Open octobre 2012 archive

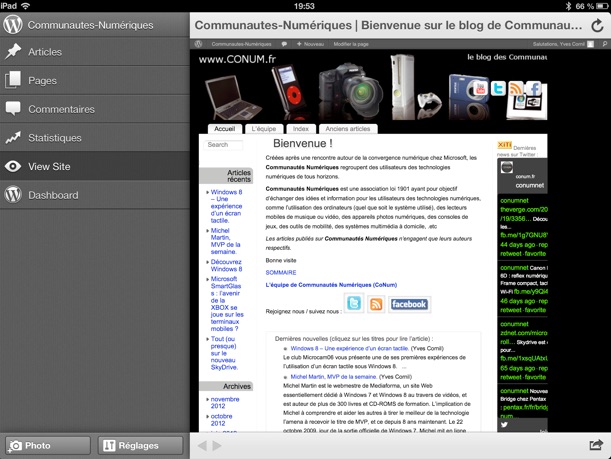(x=221, y=420)
